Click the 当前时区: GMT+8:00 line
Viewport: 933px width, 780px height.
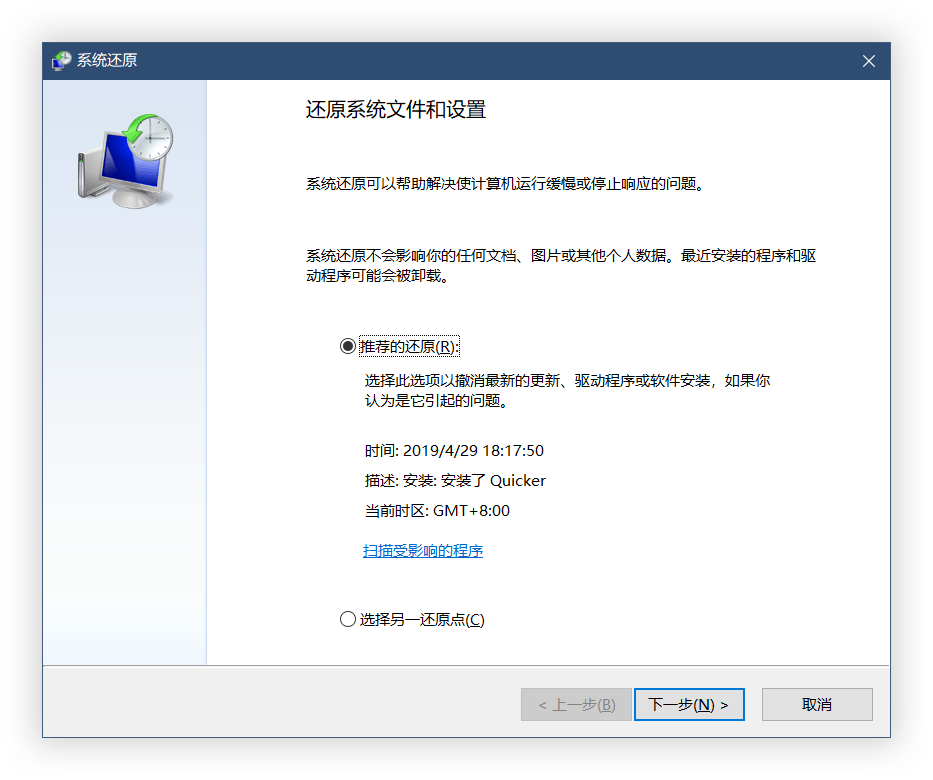[437, 510]
